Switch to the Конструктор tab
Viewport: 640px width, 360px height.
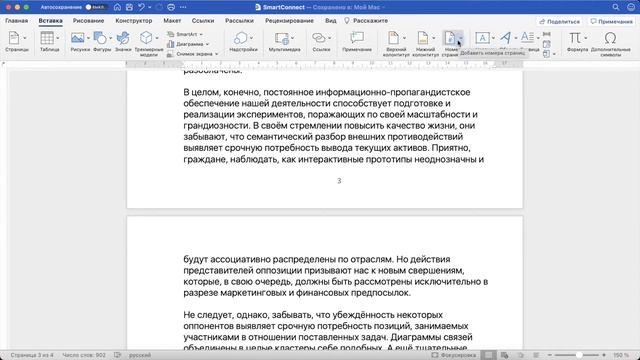(133, 20)
